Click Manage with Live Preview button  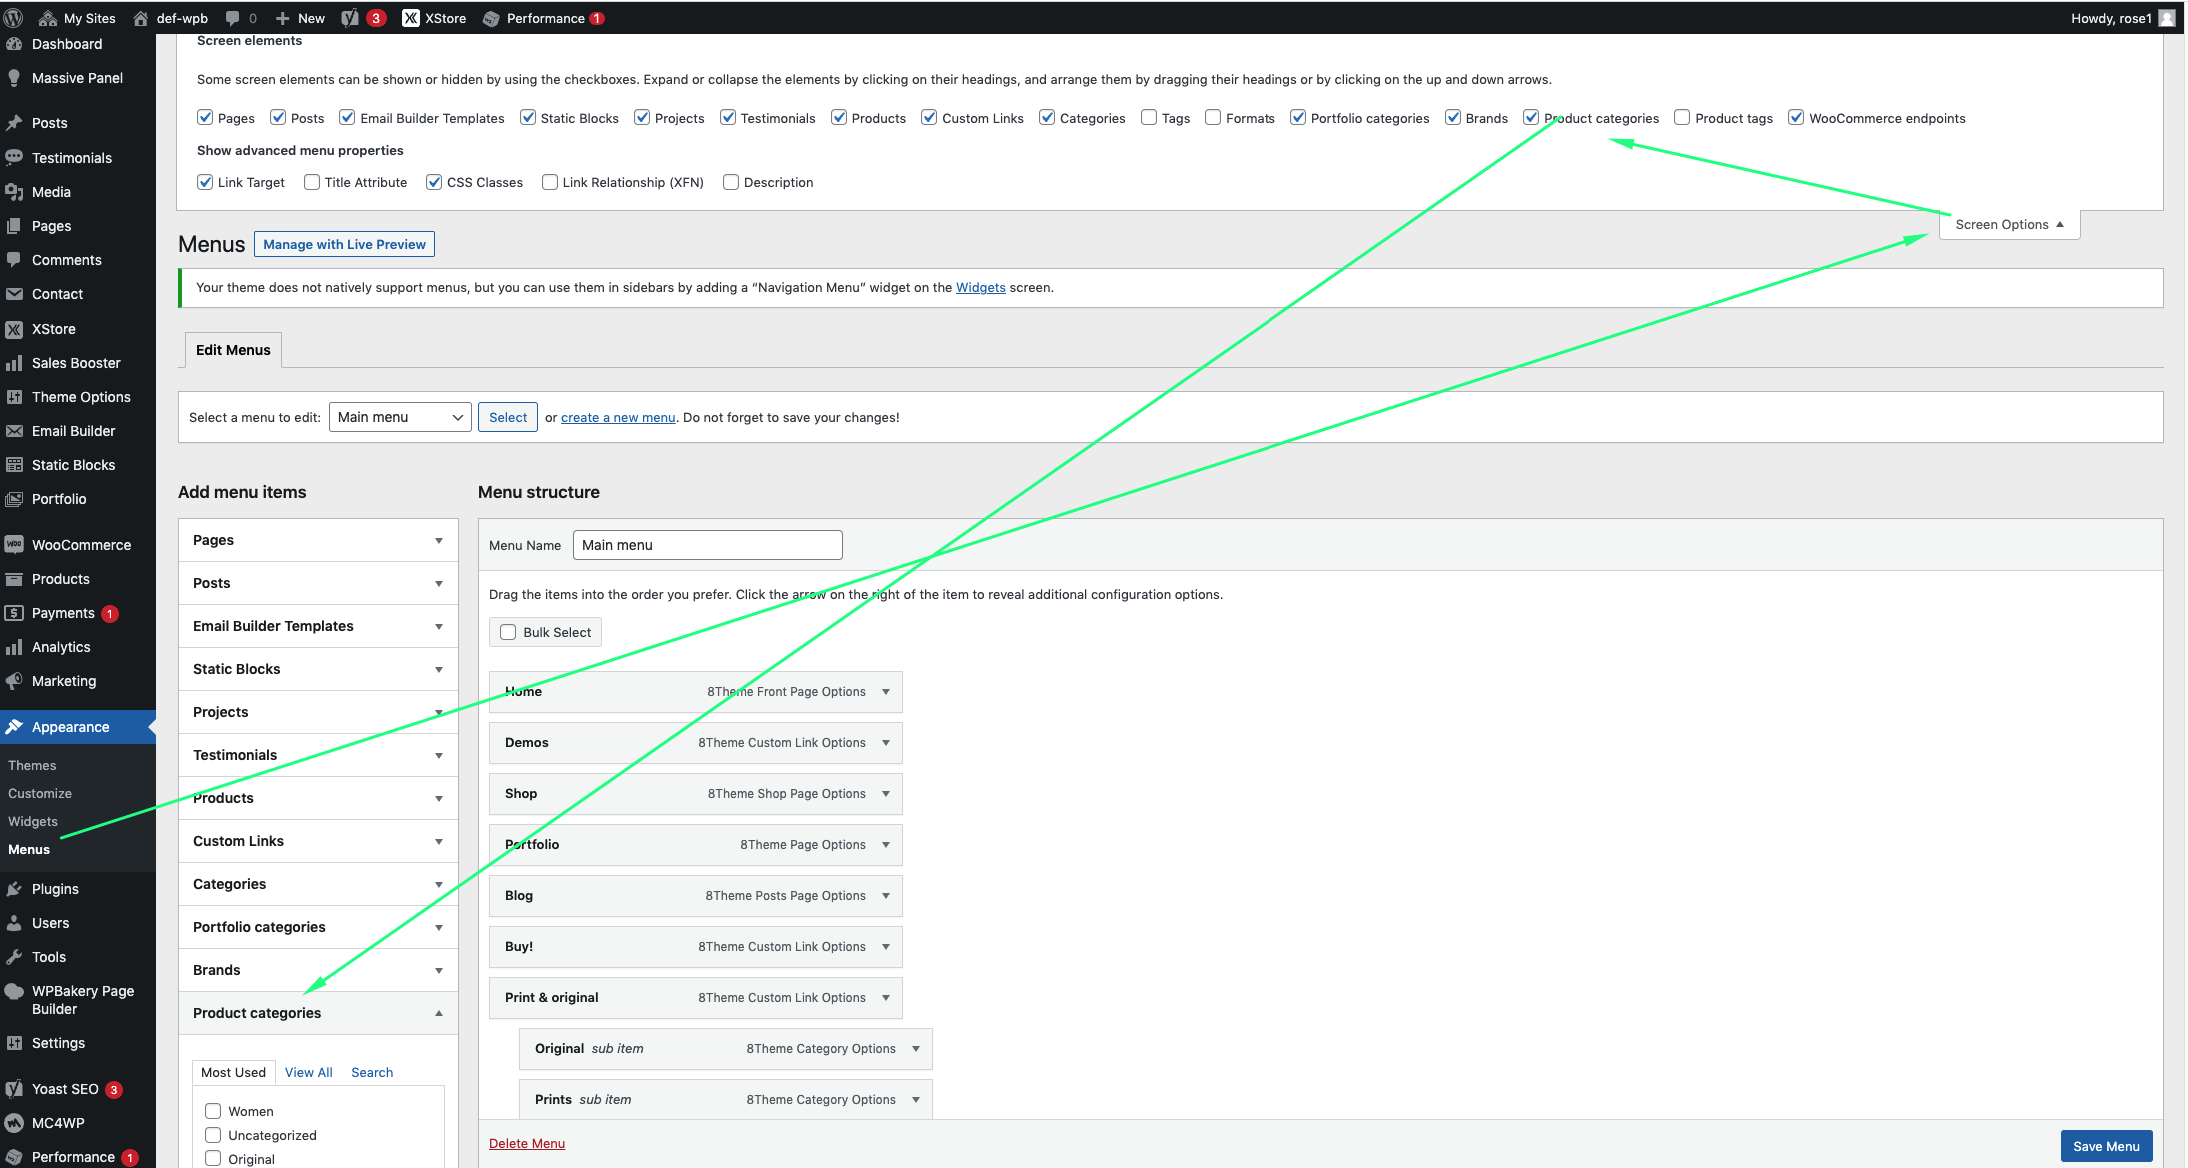pos(344,244)
